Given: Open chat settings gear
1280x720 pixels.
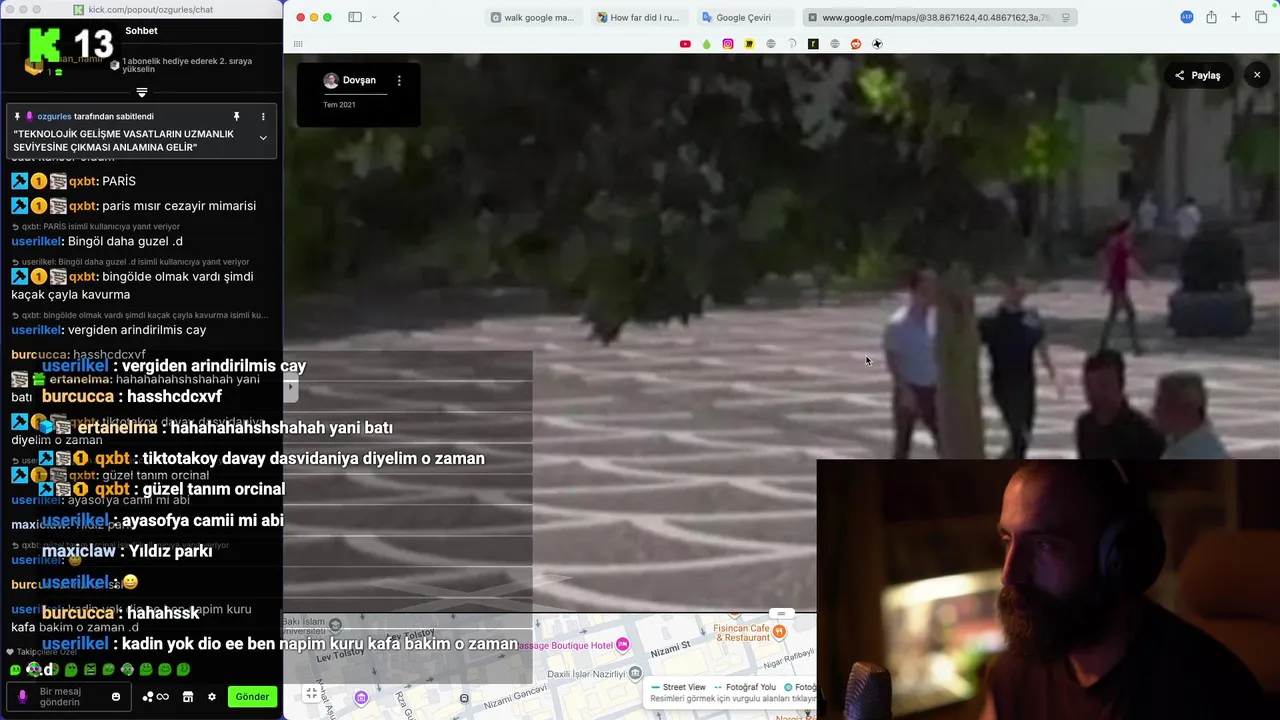Looking at the screenshot, I should (212, 697).
